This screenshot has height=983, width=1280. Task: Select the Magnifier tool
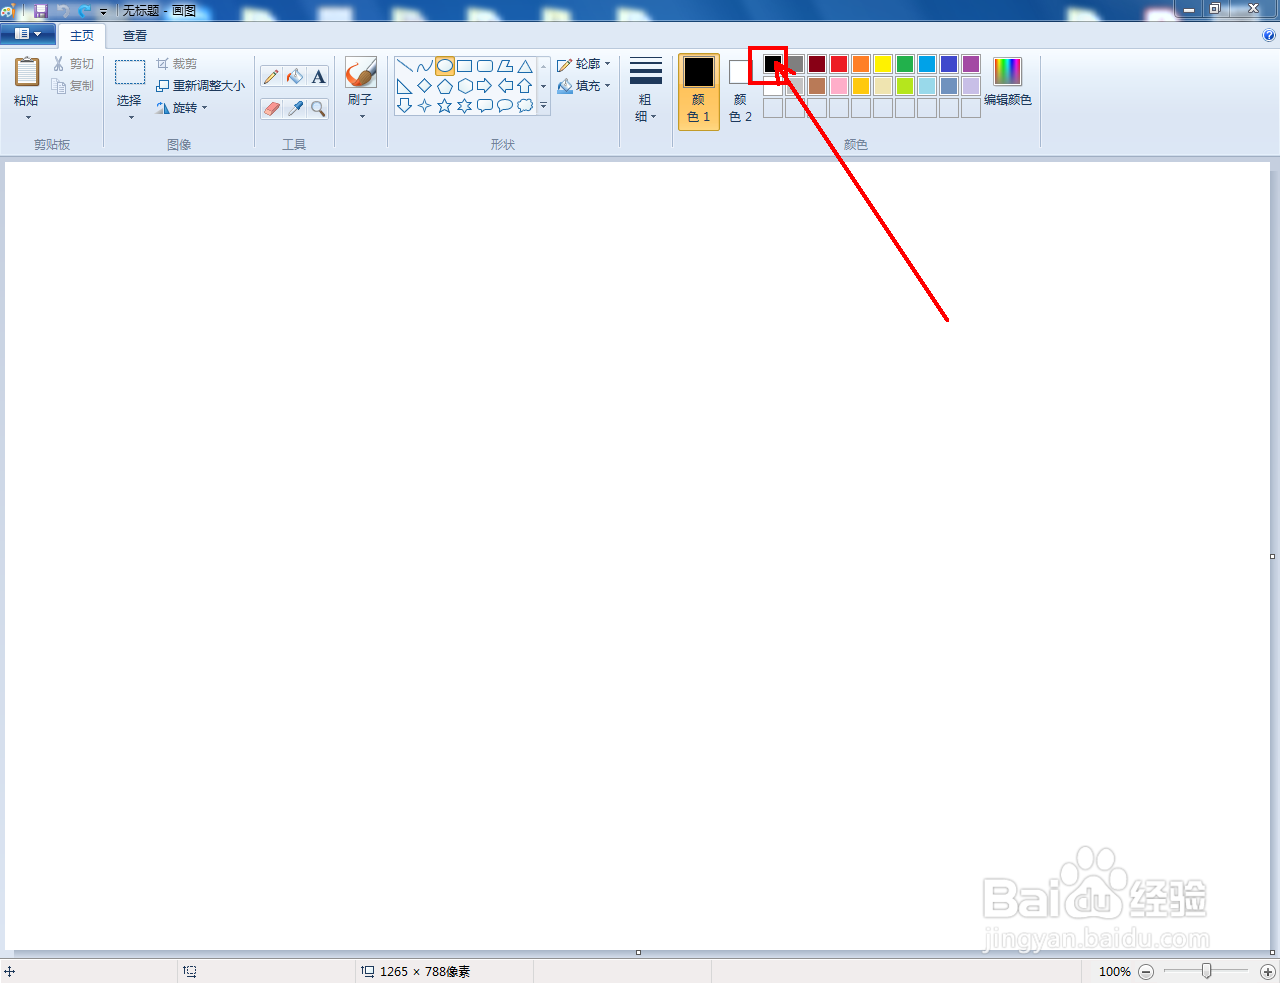318,108
